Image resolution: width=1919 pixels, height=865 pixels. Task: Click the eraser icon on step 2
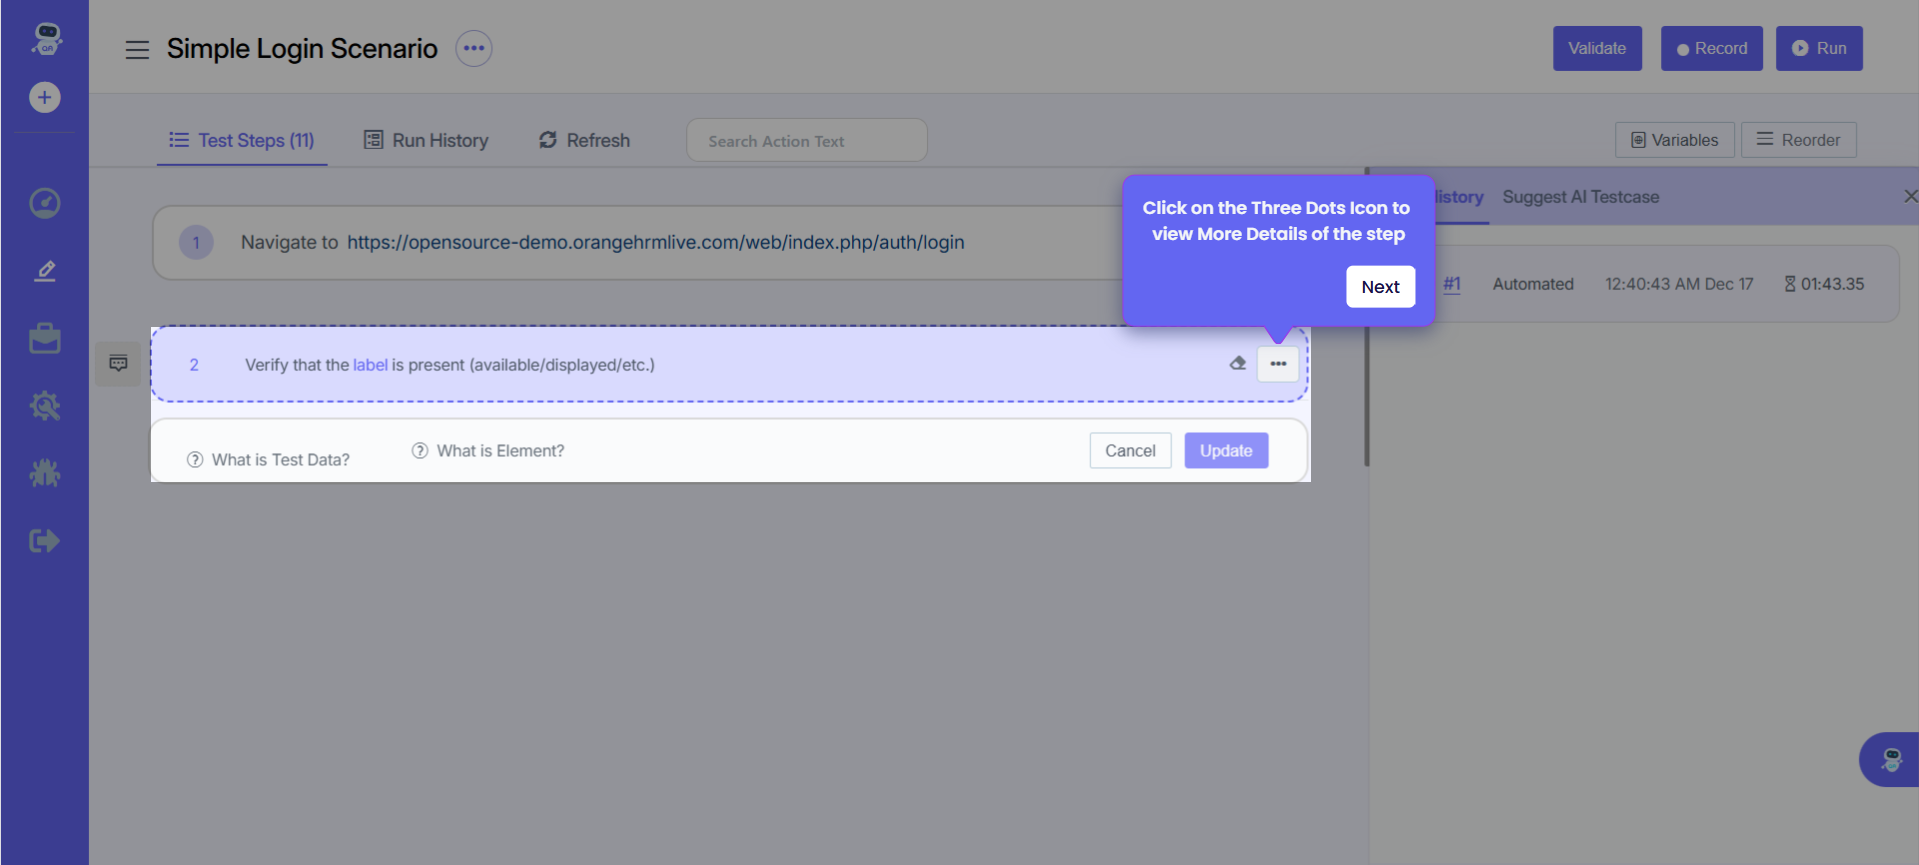point(1238,363)
